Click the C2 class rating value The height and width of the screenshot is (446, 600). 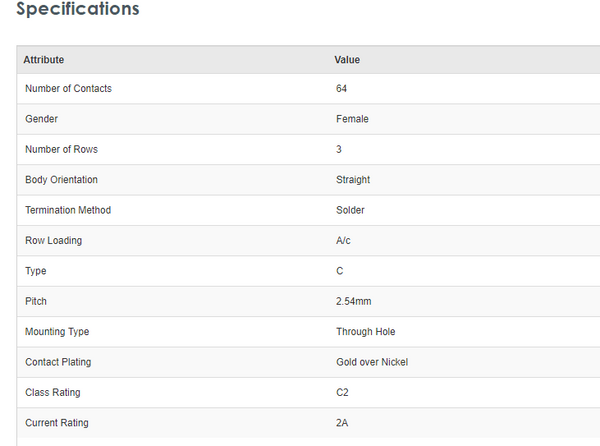point(342,393)
